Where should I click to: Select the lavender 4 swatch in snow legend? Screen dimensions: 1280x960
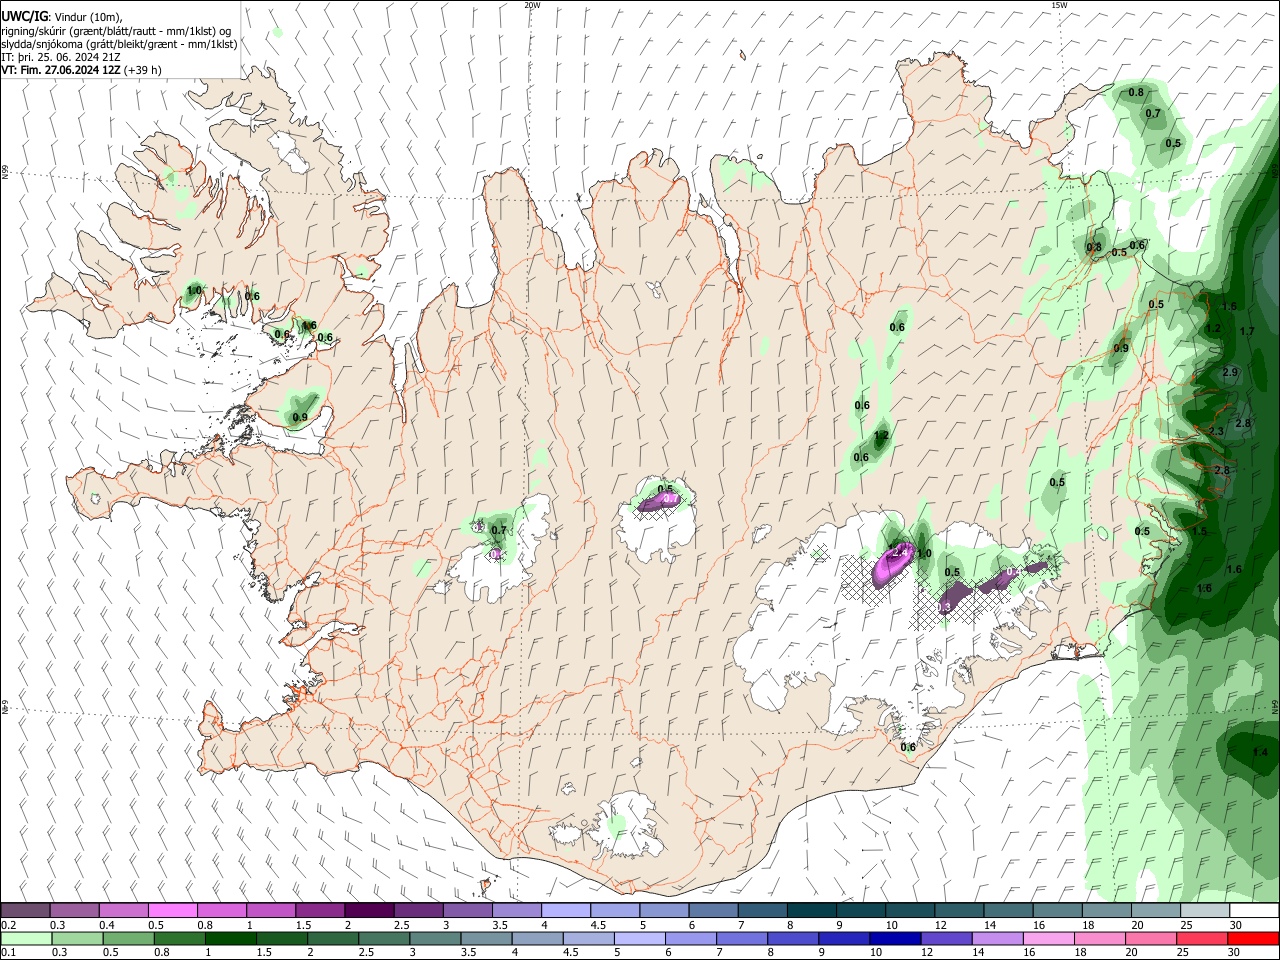[565, 911]
